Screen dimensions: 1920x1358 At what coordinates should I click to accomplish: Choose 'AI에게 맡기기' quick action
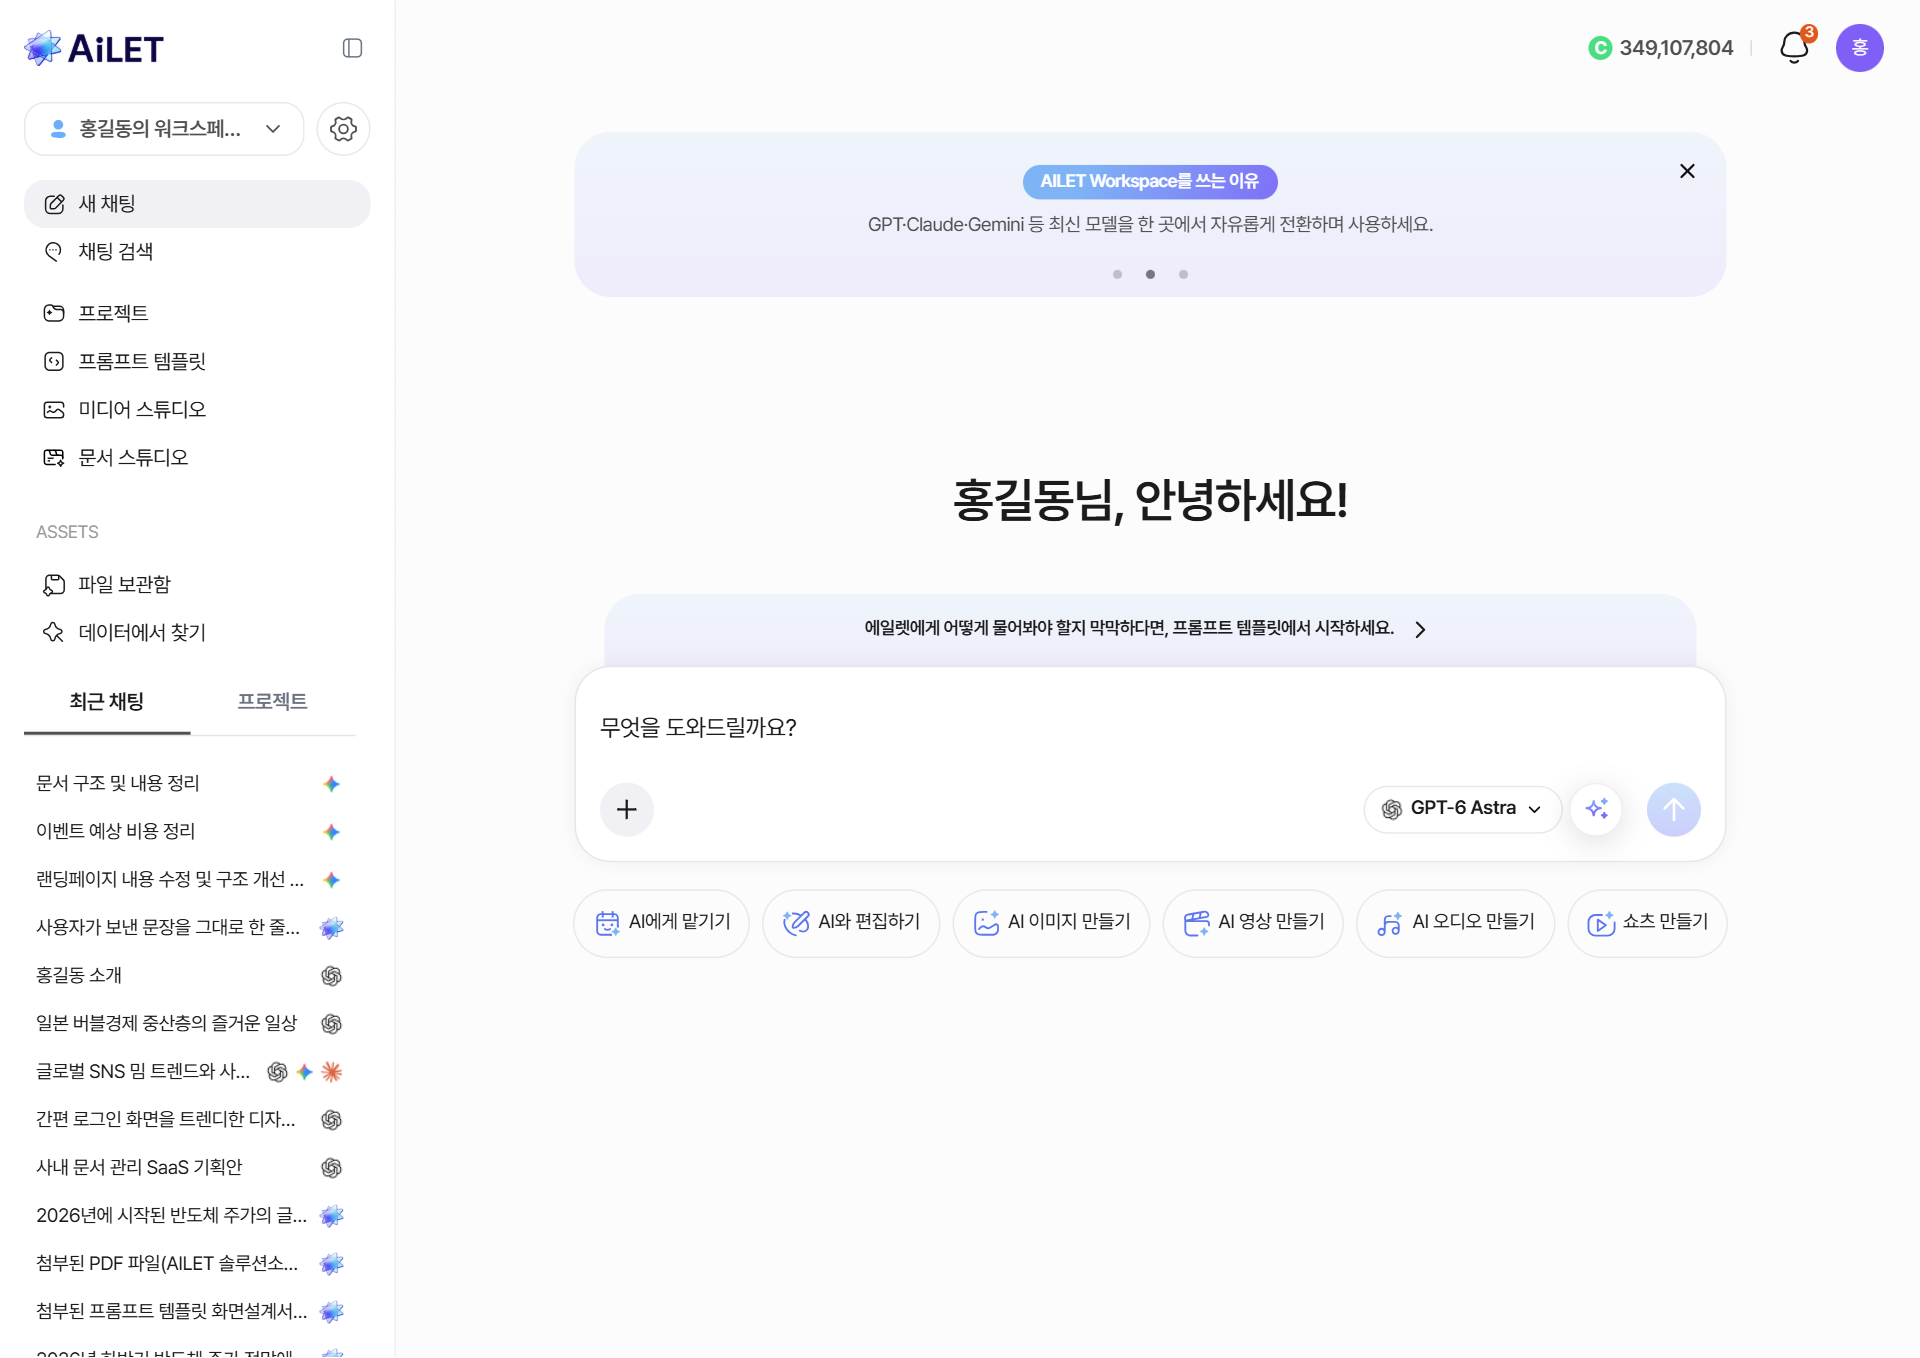662,923
